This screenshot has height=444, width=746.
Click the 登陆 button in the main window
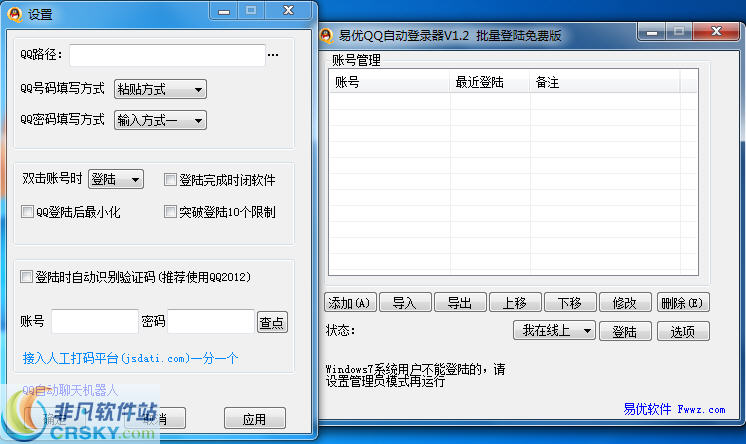[625, 331]
